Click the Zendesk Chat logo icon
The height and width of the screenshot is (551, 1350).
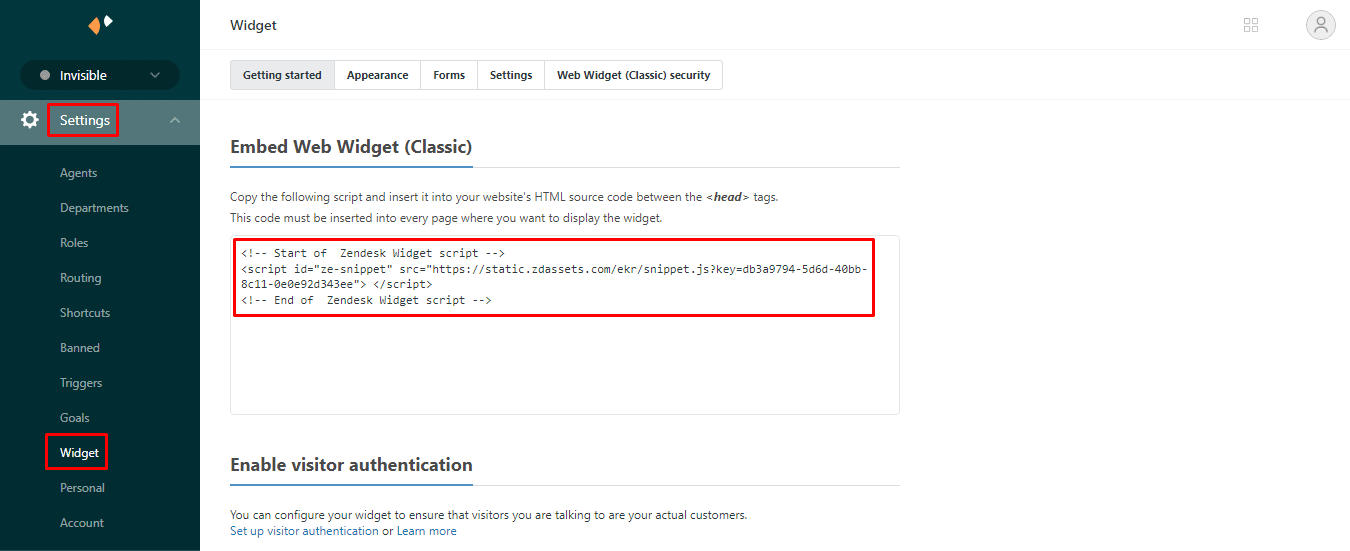pyautogui.click(x=100, y=24)
